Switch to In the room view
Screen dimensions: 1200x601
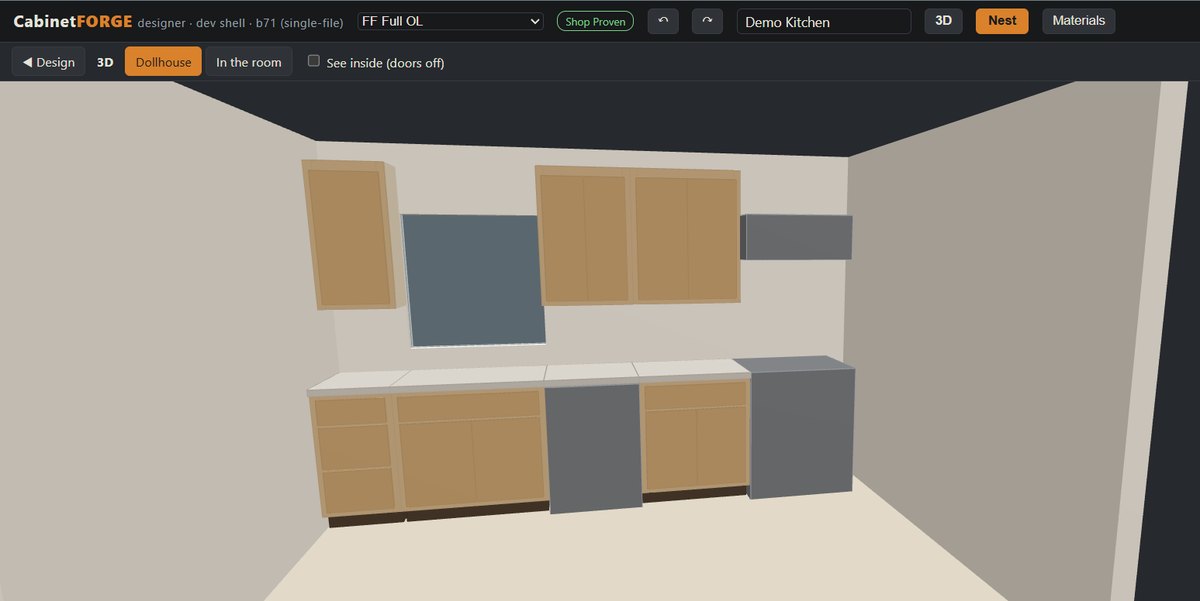[249, 62]
